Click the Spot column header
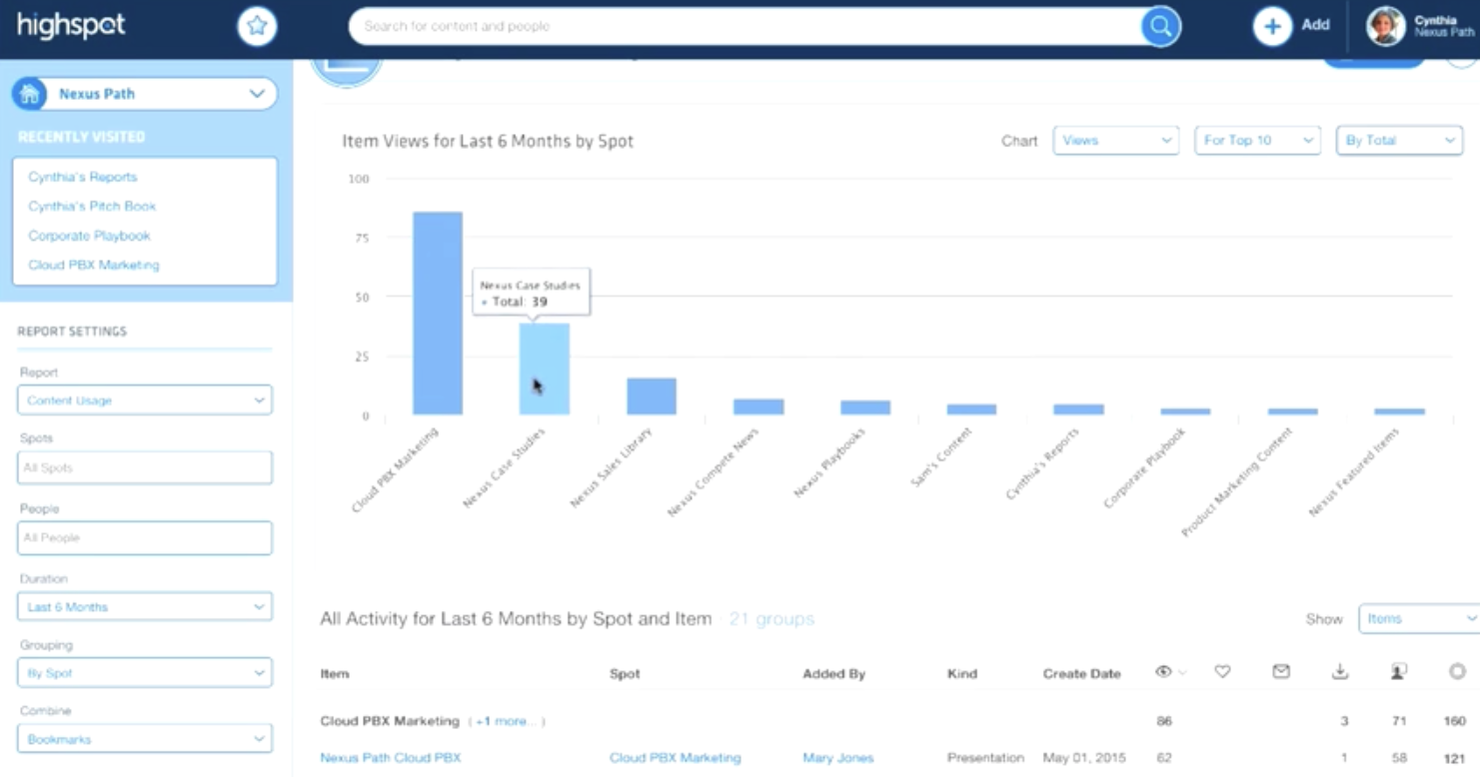This screenshot has height=777, width=1480. click(625, 674)
